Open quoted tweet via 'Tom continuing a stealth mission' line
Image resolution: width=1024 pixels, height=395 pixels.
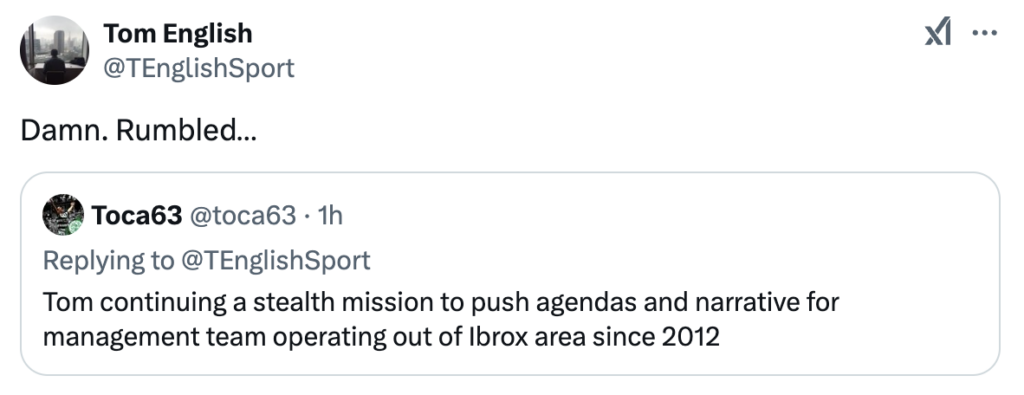pyautogui.click(x=441, y=303)
